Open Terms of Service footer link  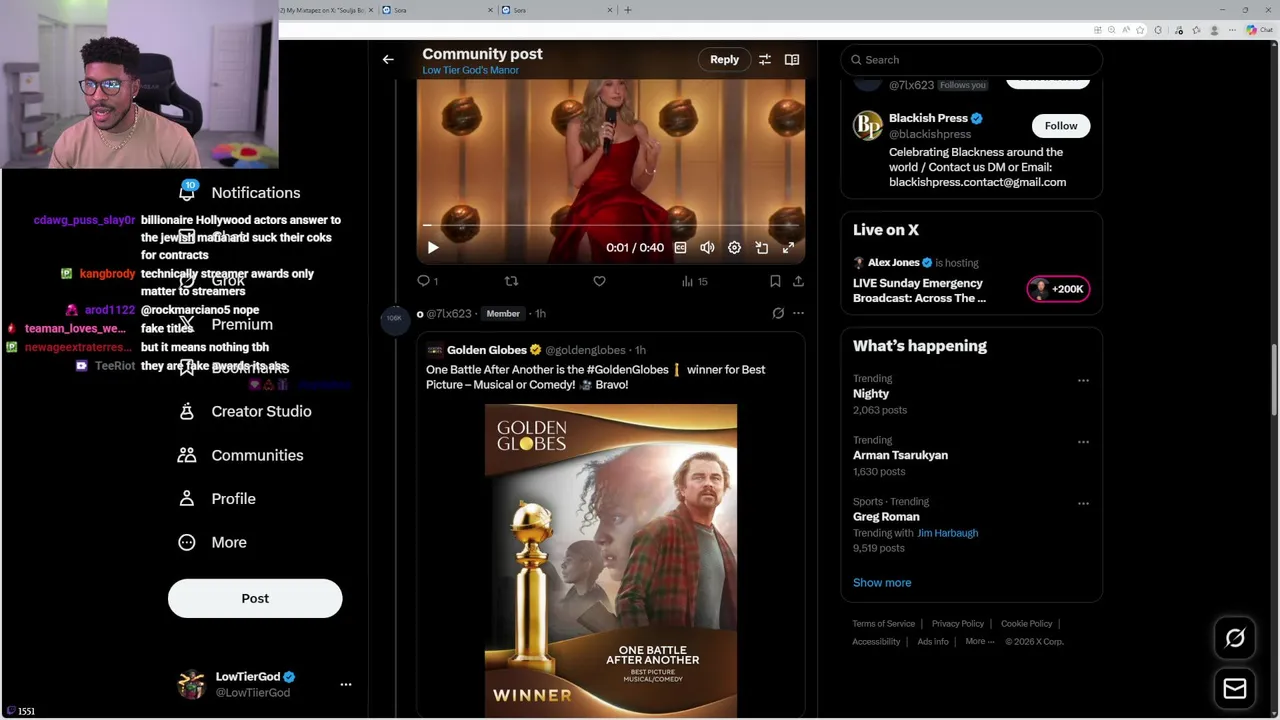click(x=883, y=624)
